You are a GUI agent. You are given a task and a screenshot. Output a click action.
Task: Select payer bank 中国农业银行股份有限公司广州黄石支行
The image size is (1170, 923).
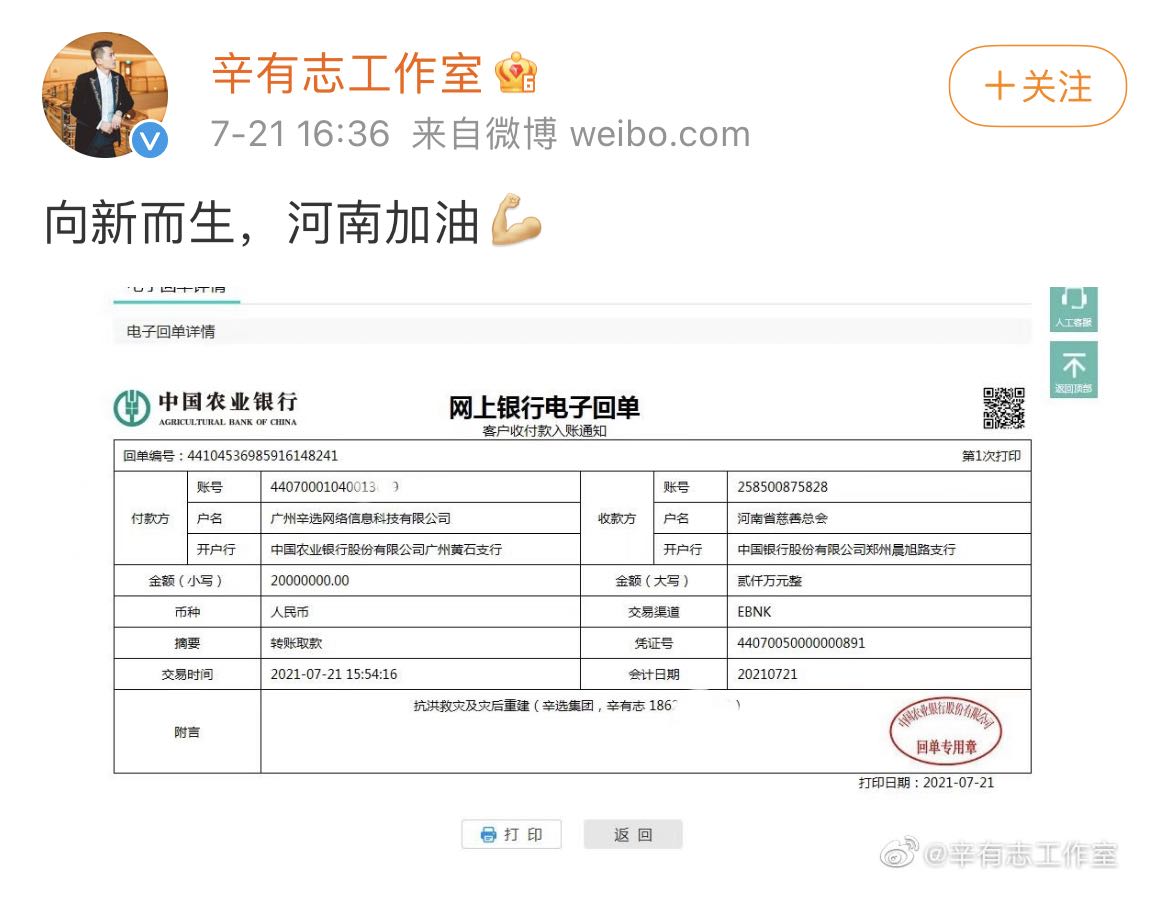[386, 550]
